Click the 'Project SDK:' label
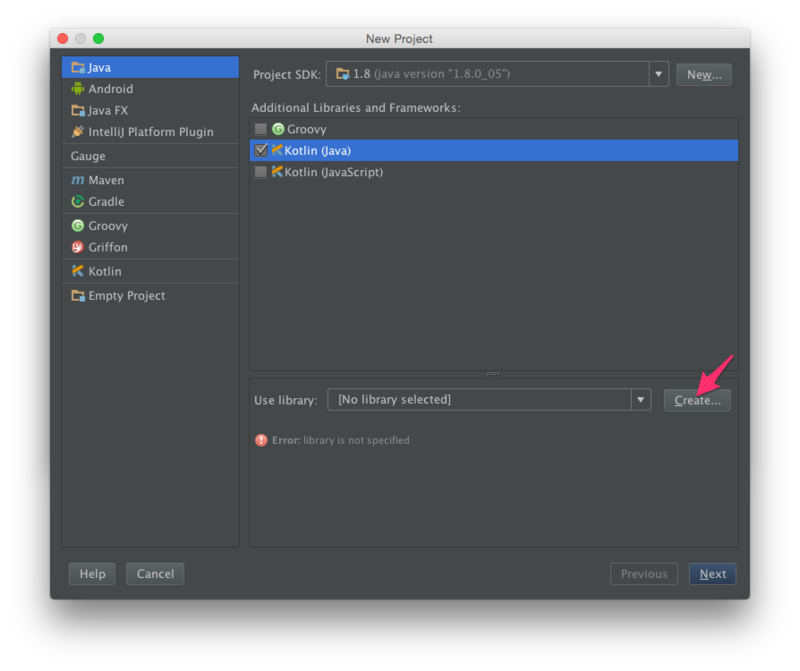 tap(287, 74)
